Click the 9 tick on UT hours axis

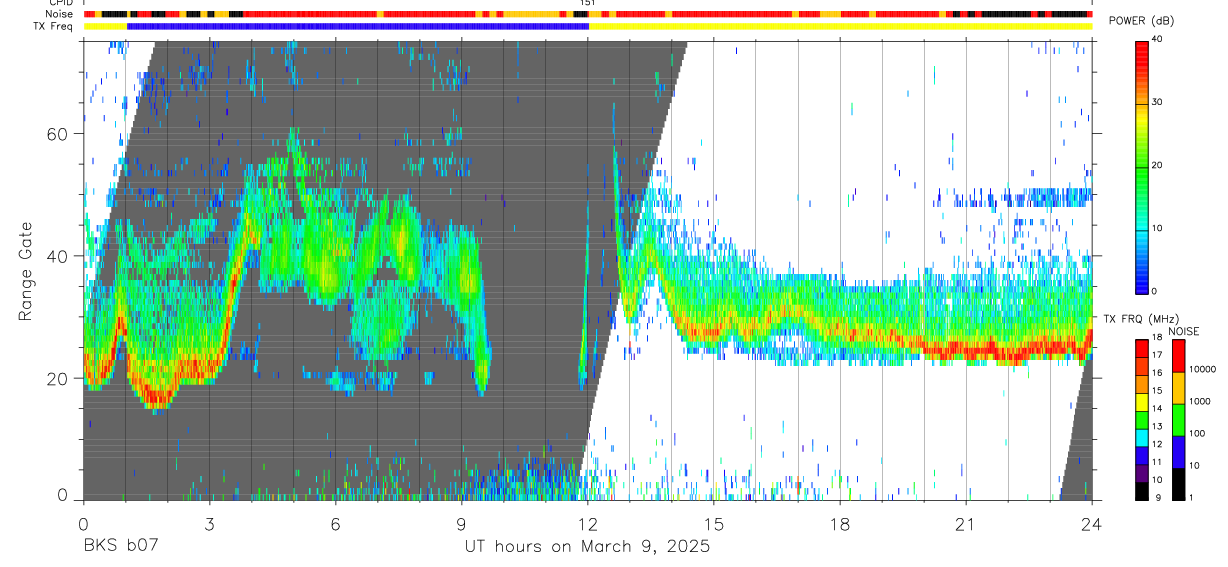point(462,524)
